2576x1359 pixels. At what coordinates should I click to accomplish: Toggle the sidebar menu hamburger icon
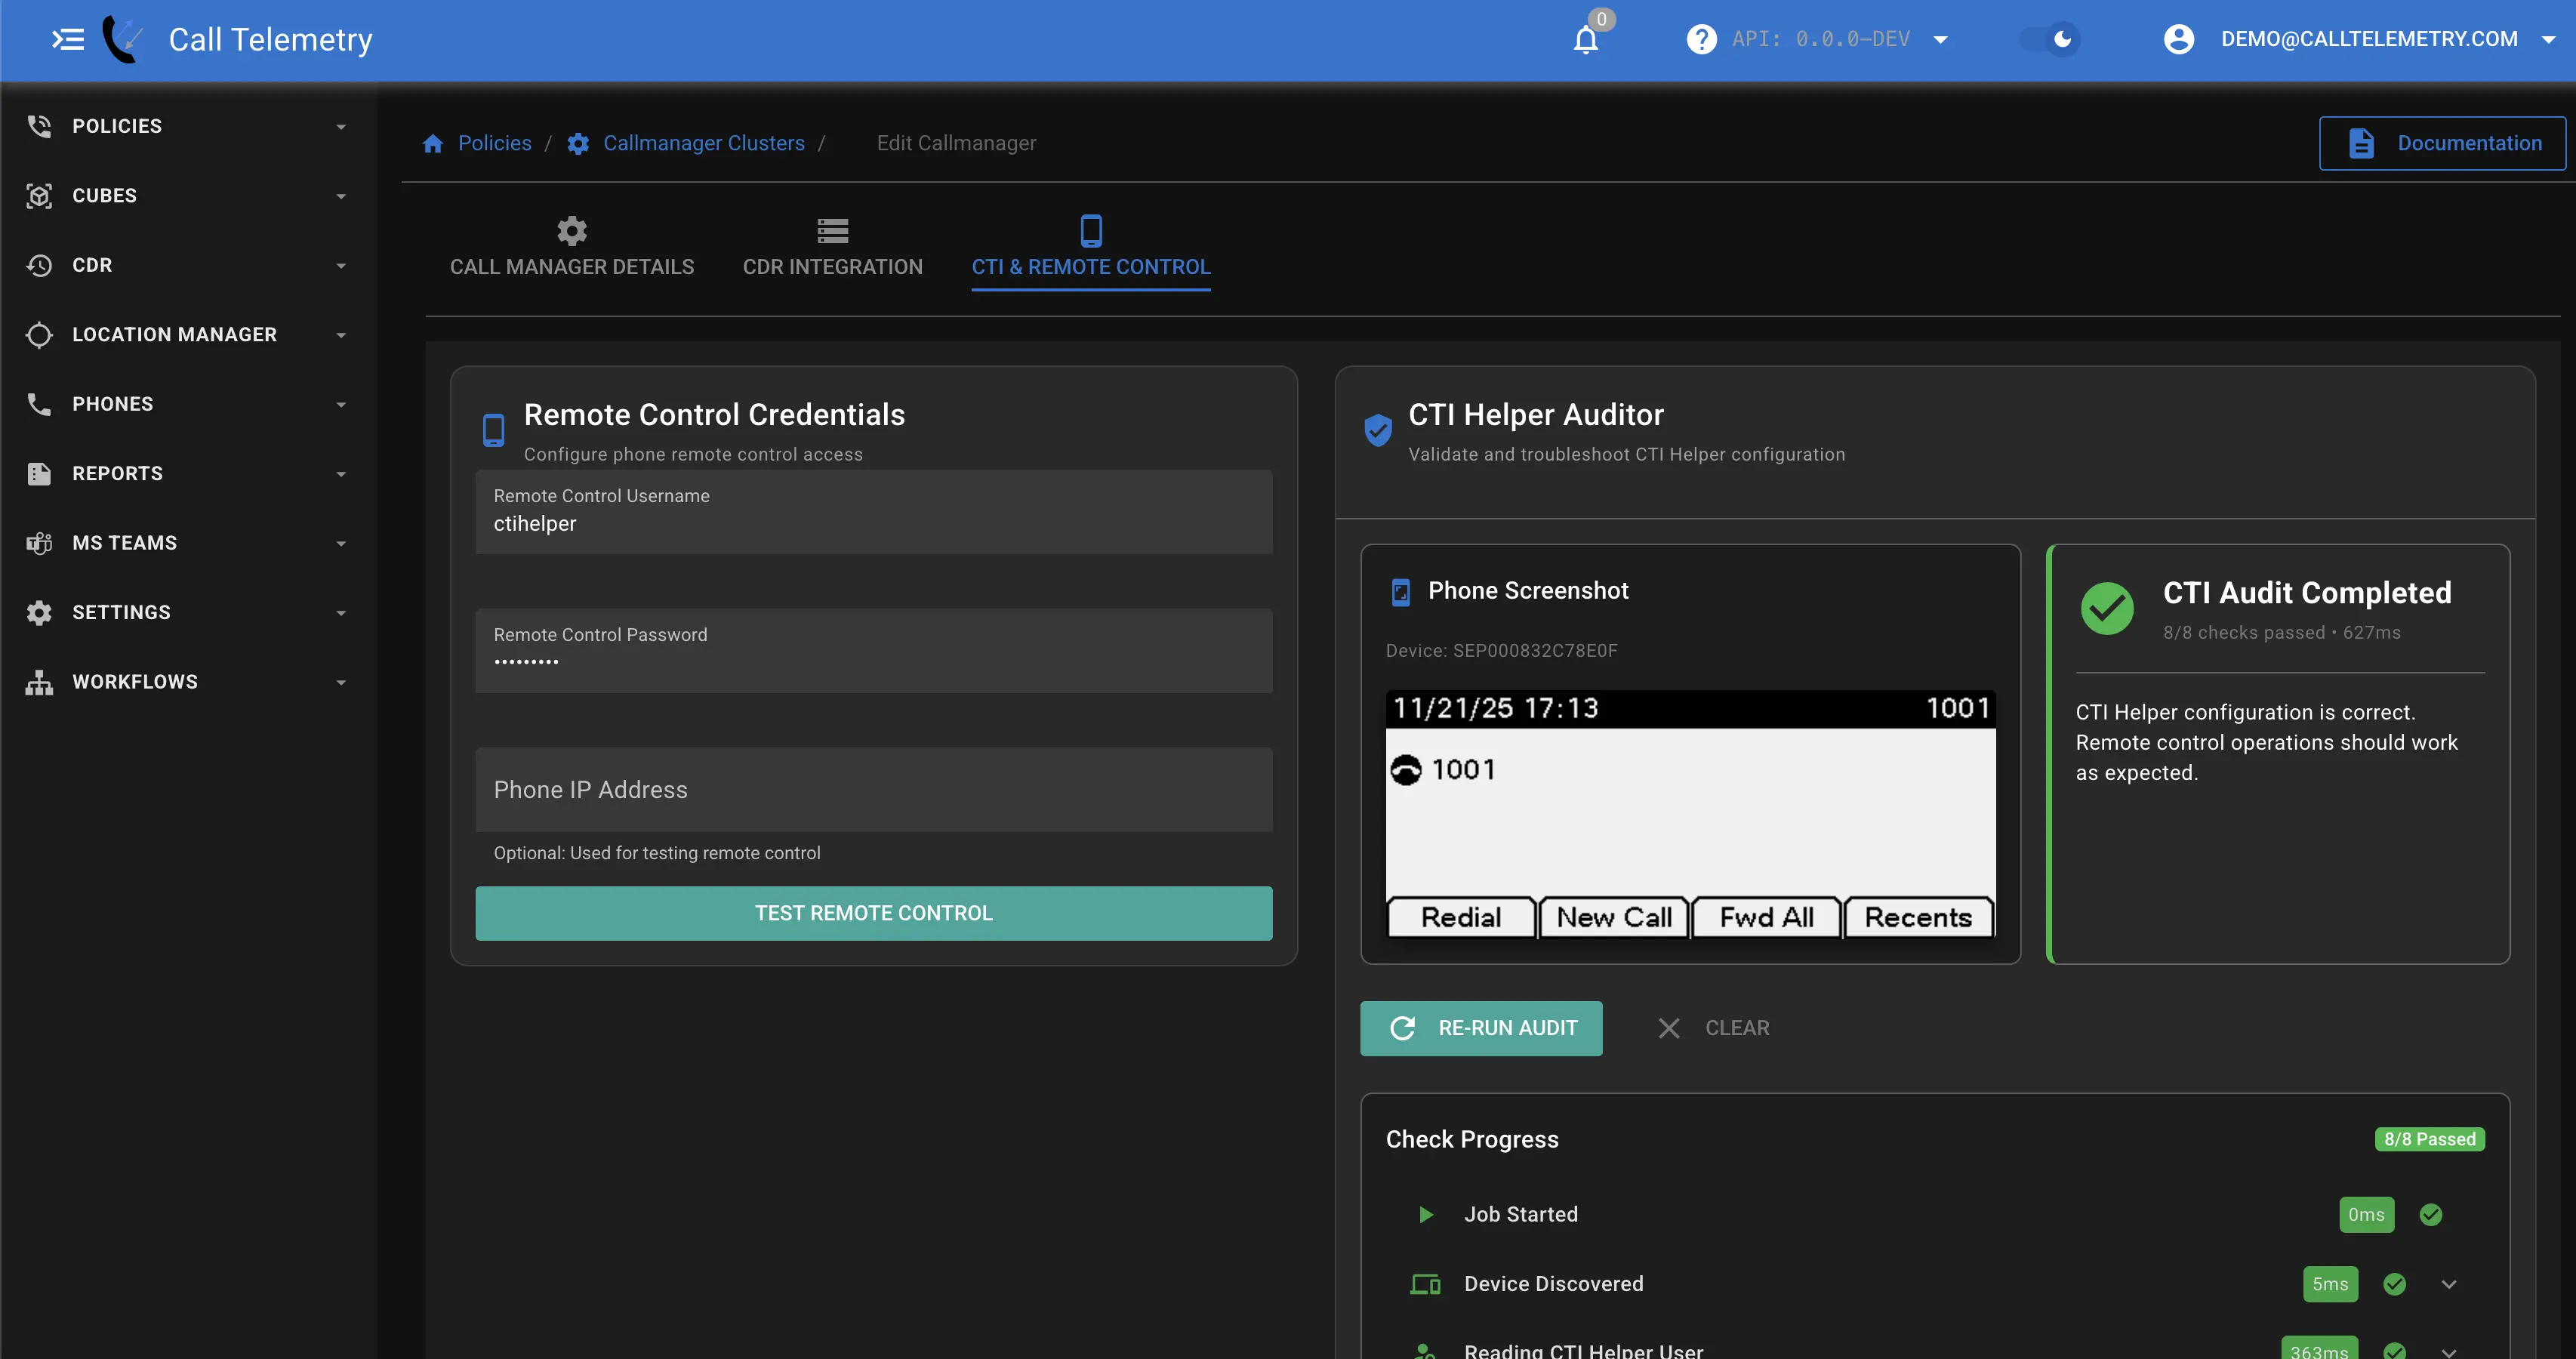68,40
